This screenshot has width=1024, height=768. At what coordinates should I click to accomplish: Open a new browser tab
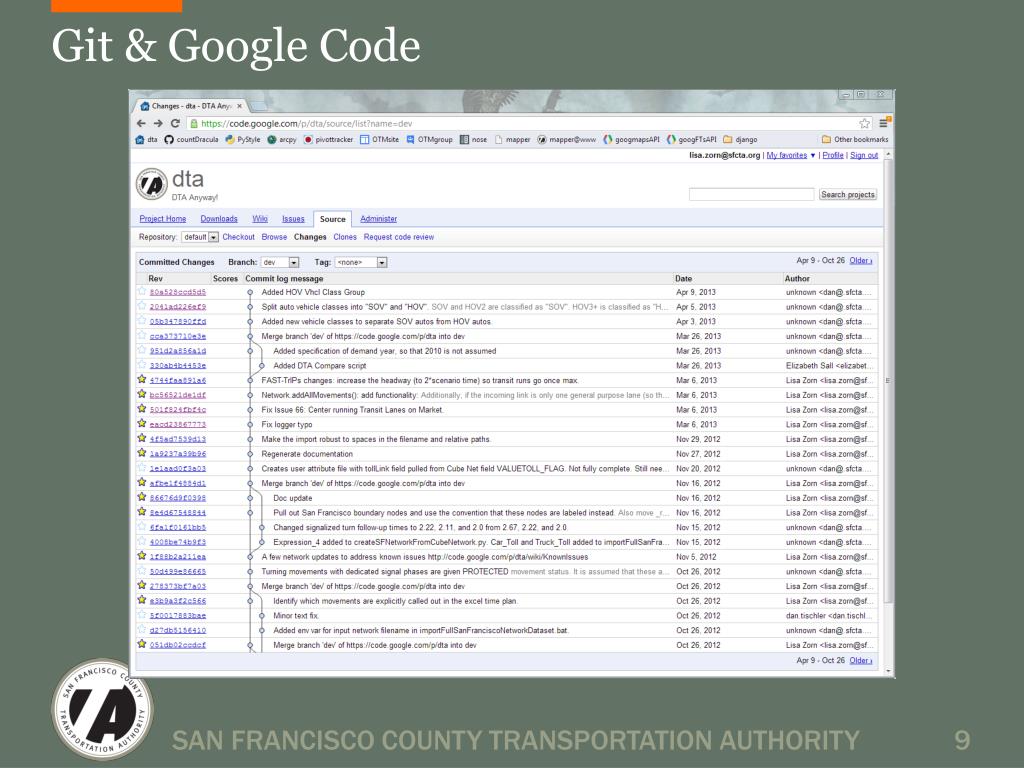point(258,106)
